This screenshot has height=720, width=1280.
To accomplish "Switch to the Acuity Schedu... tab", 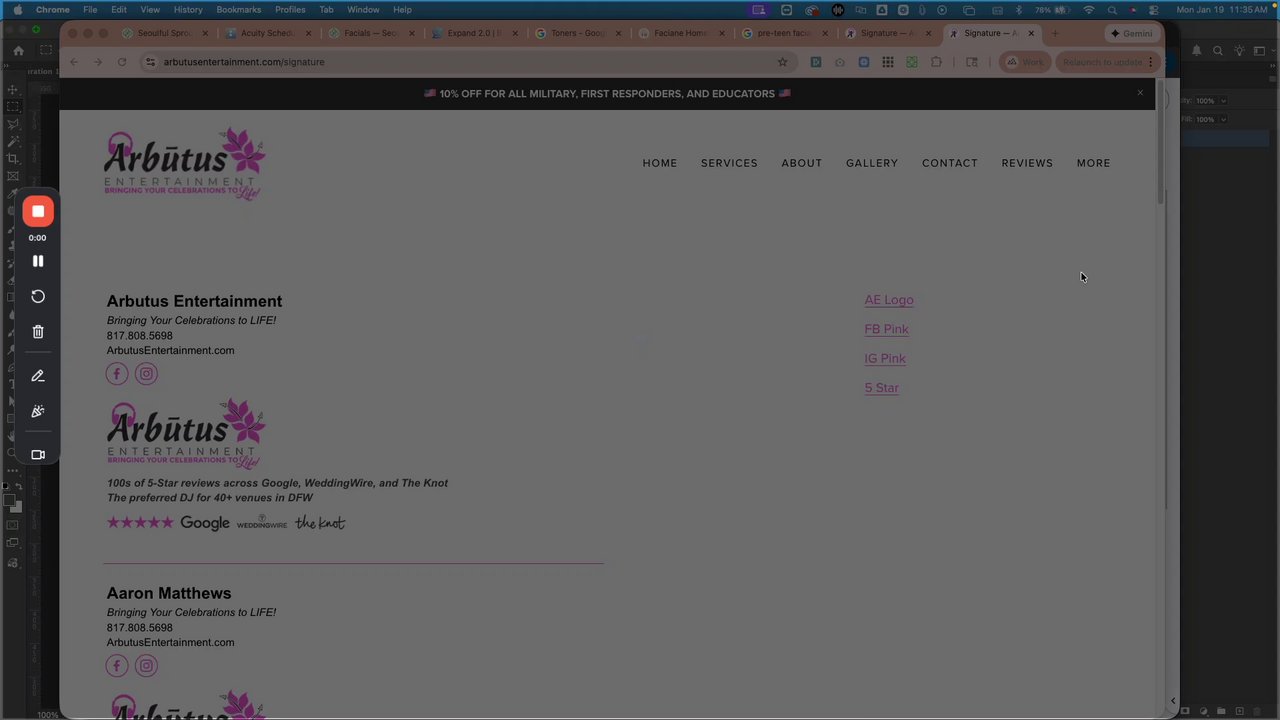I will pyautogui.click(x=268, y=33).
